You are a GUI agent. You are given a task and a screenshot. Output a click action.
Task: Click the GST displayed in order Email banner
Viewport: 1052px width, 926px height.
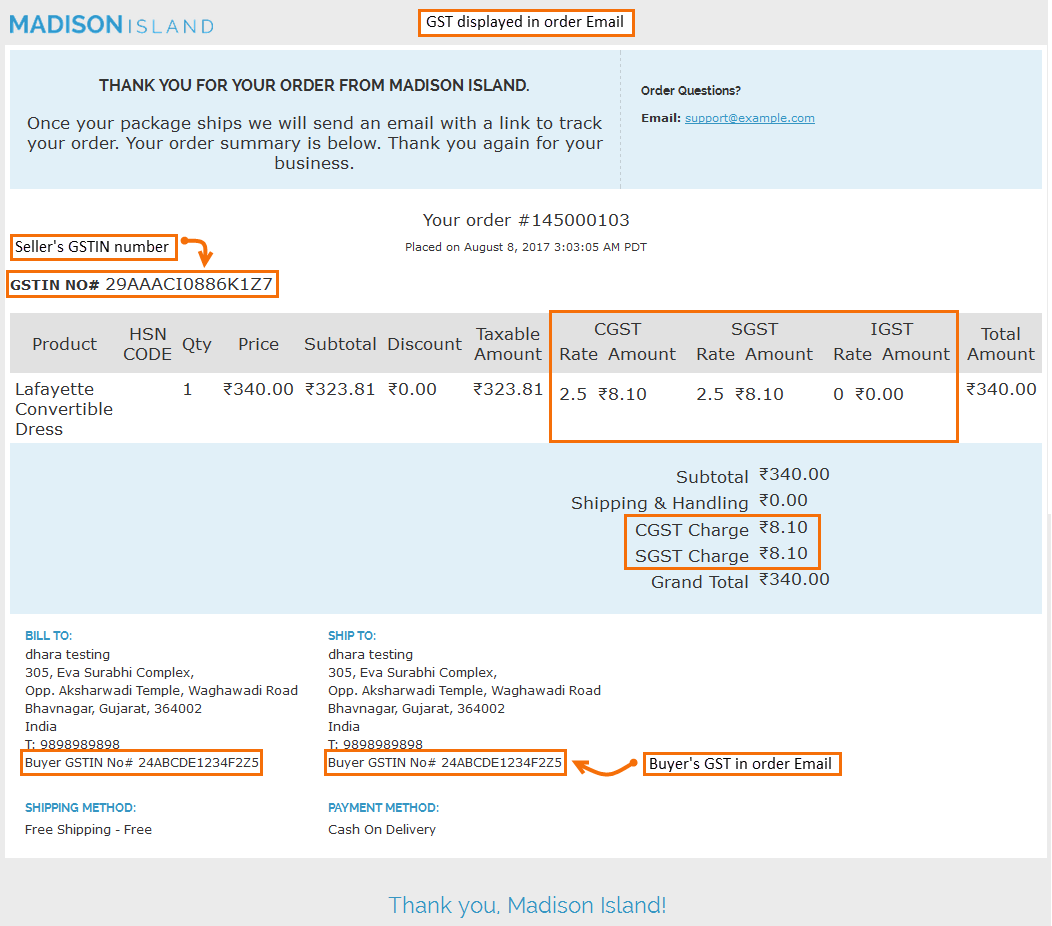pyautogui.click(x=526, y=22)
